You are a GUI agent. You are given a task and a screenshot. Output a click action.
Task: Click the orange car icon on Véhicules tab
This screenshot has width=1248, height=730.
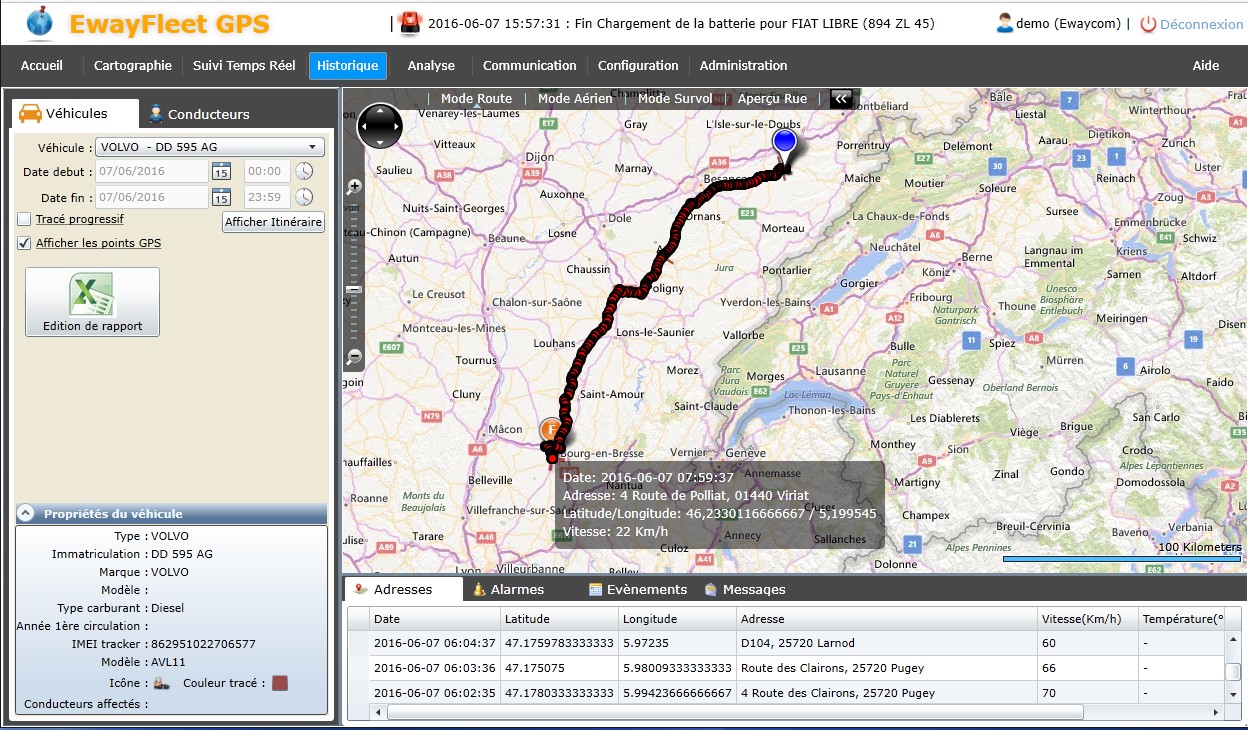click(x=30, y=113)
